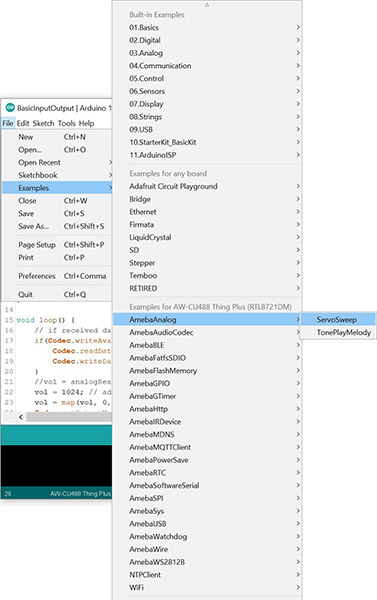Click the Arduino logo icon in title bar

10,108
